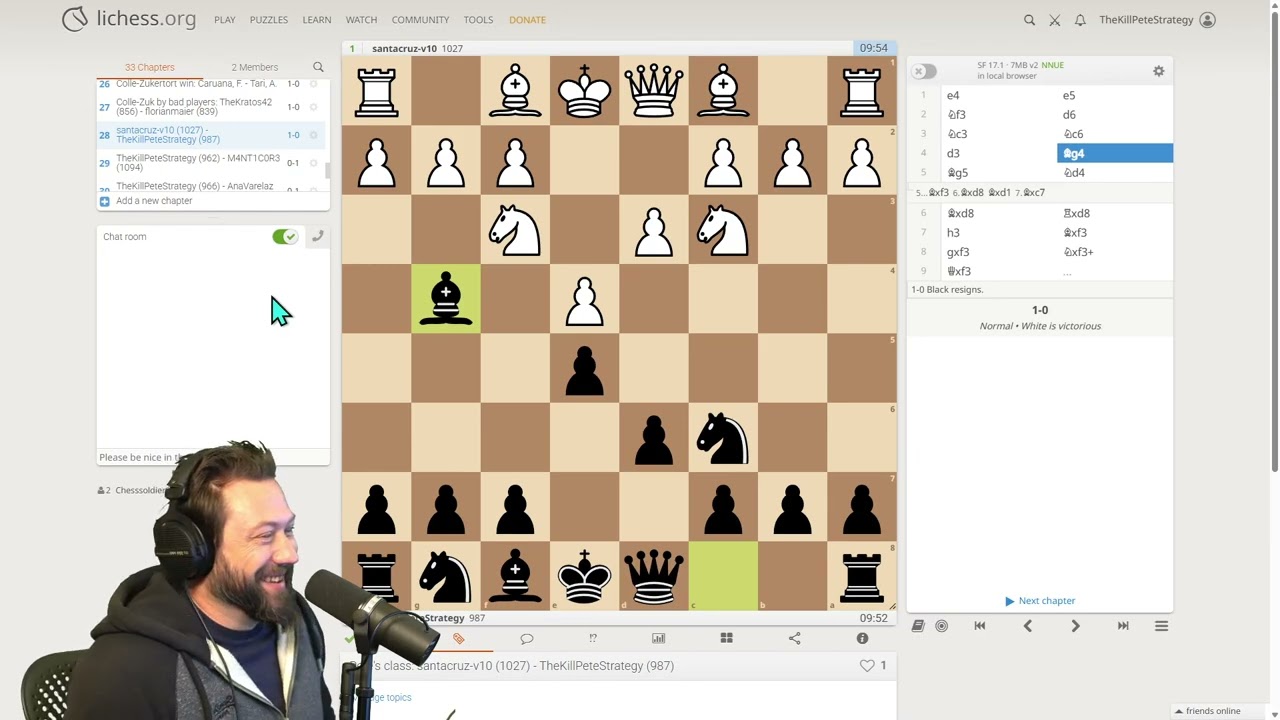The width and height of the screenshot is (1280, 720).
Task: Select variation move Bxc7
Action: 1034,193
